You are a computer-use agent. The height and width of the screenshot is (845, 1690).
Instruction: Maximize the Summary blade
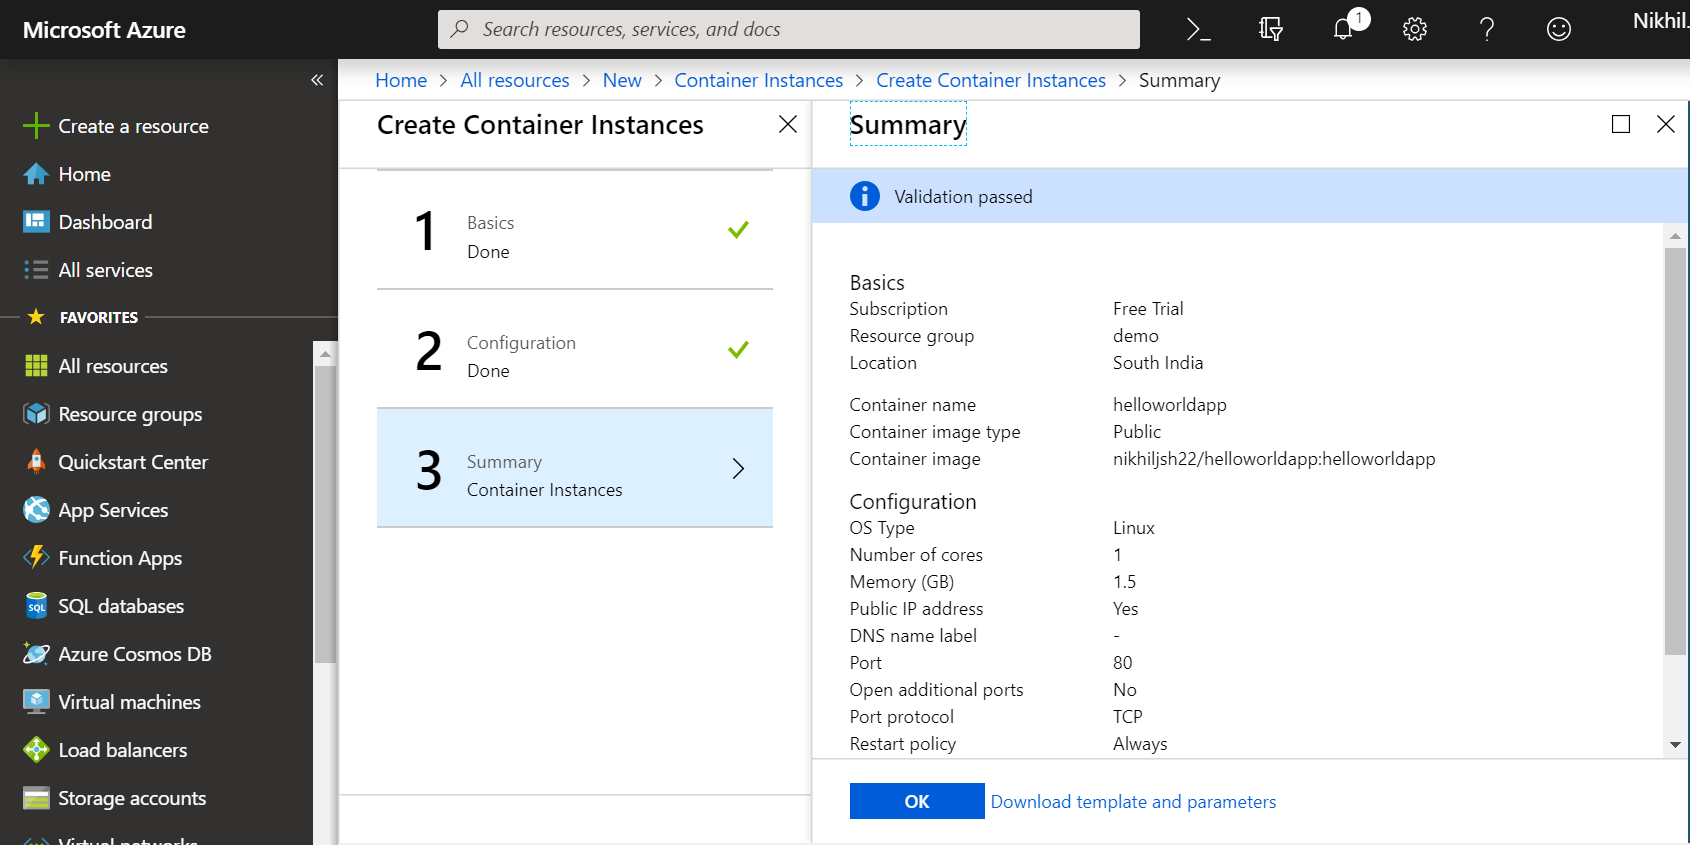pos(1621,124)
